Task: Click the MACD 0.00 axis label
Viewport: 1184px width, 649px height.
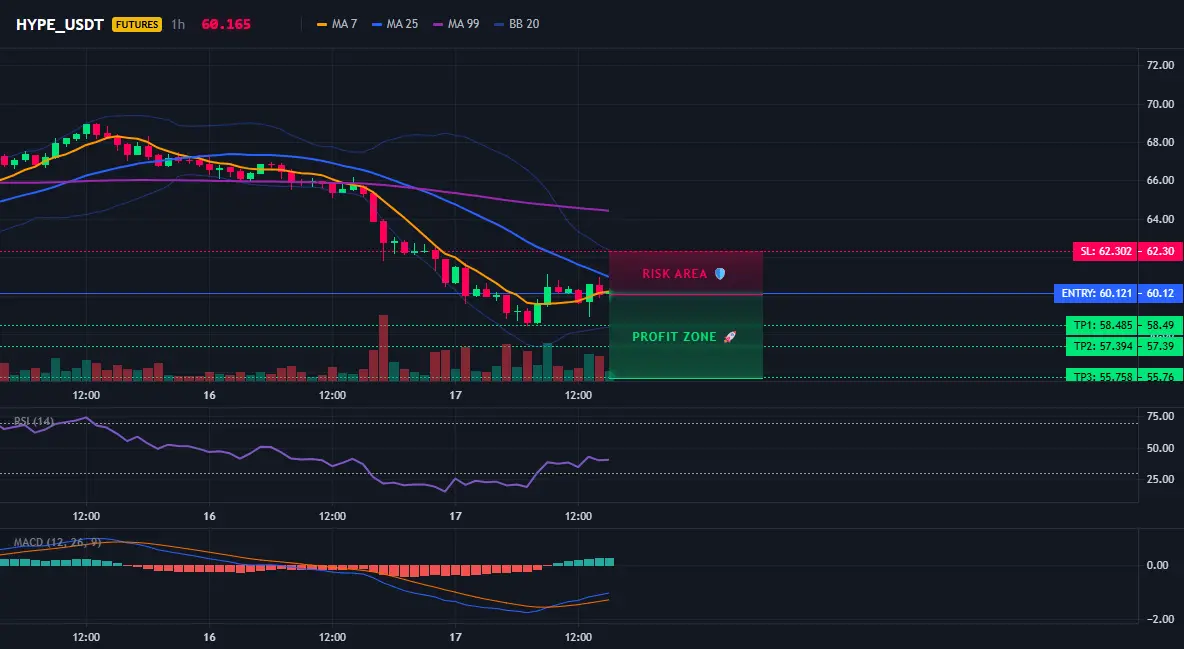Action: pos(1158,565)
